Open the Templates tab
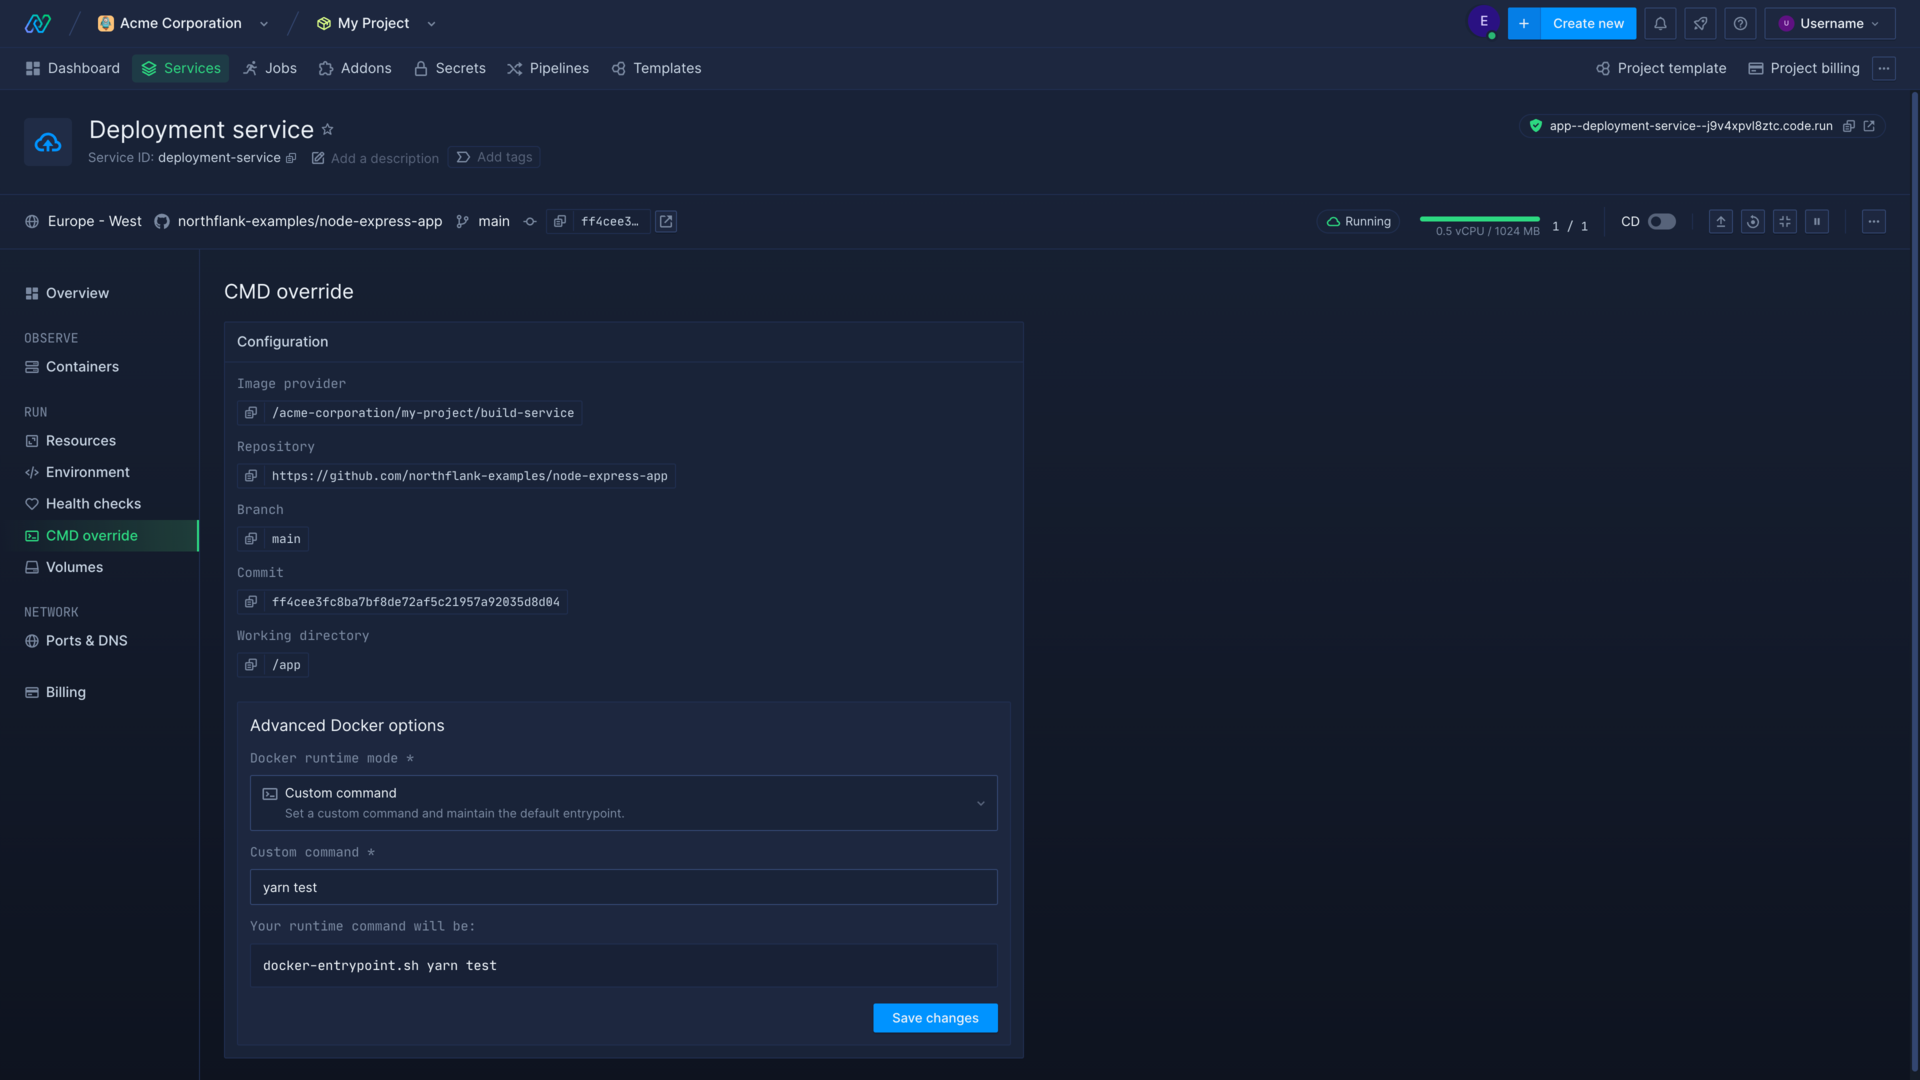The width and height of the screenshot is (1920, 1080). 657,68
